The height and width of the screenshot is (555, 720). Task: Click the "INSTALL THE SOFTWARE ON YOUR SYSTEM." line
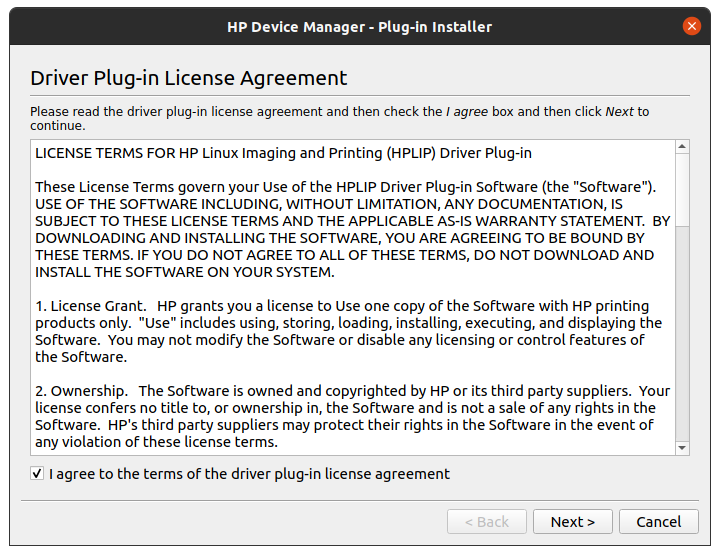pos(185,272)
